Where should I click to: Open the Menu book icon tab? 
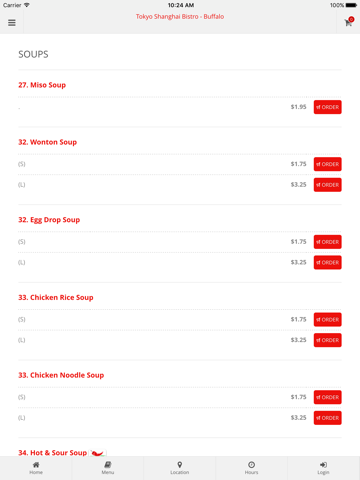click(x=108, y=465)
